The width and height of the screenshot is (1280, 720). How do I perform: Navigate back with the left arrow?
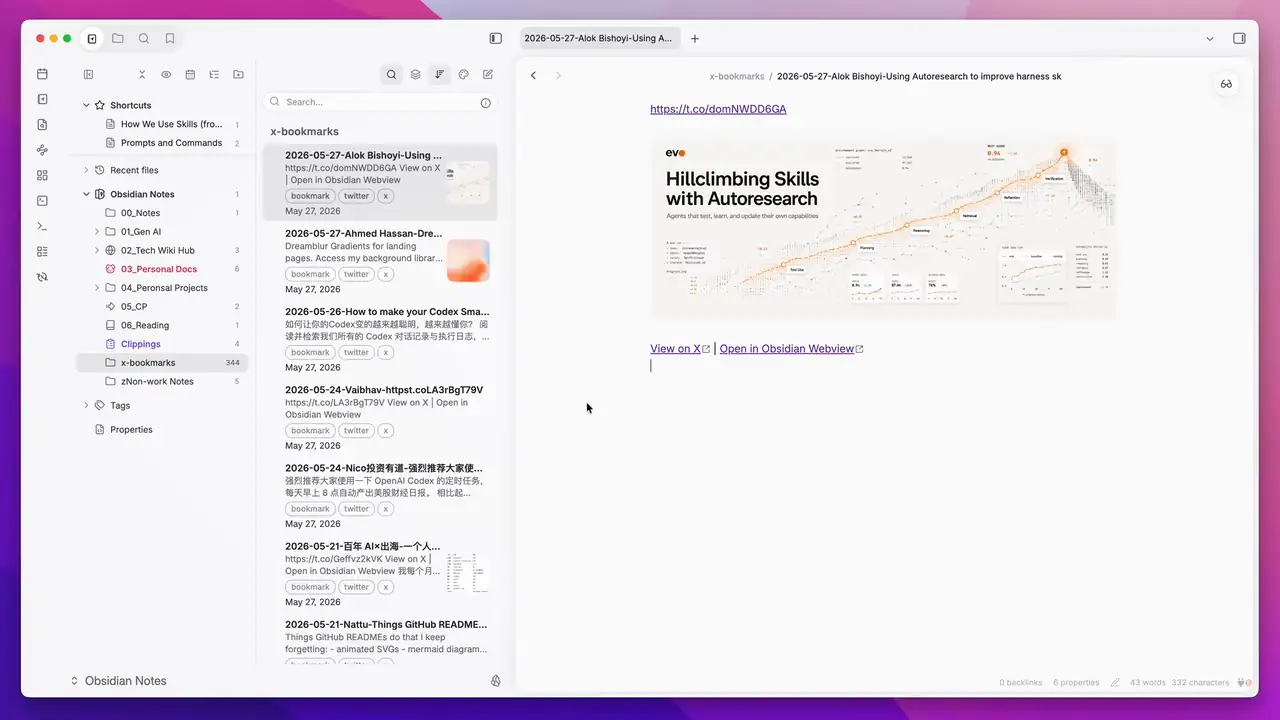coord(533,76)
